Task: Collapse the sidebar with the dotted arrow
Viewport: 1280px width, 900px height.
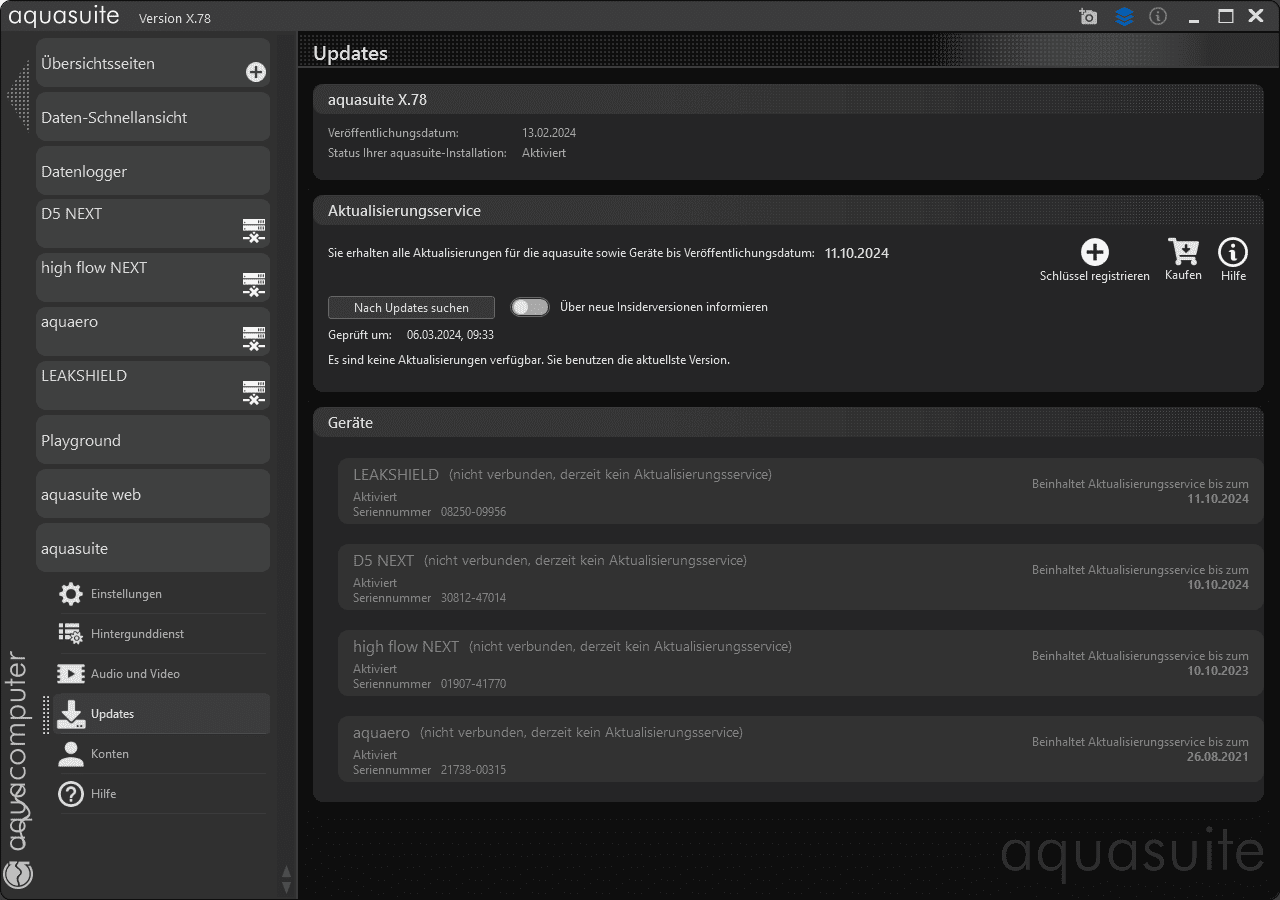Action: 18,95
